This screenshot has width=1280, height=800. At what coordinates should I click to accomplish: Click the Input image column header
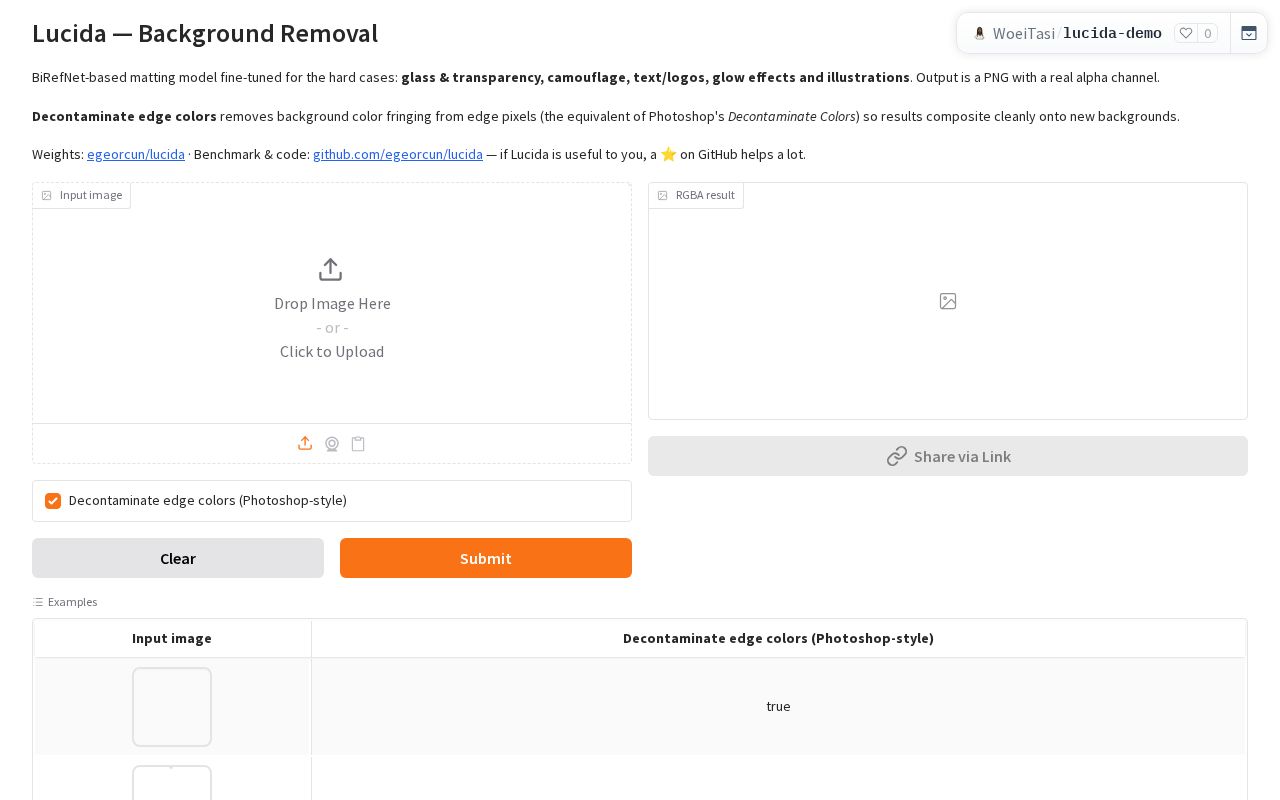172,638
